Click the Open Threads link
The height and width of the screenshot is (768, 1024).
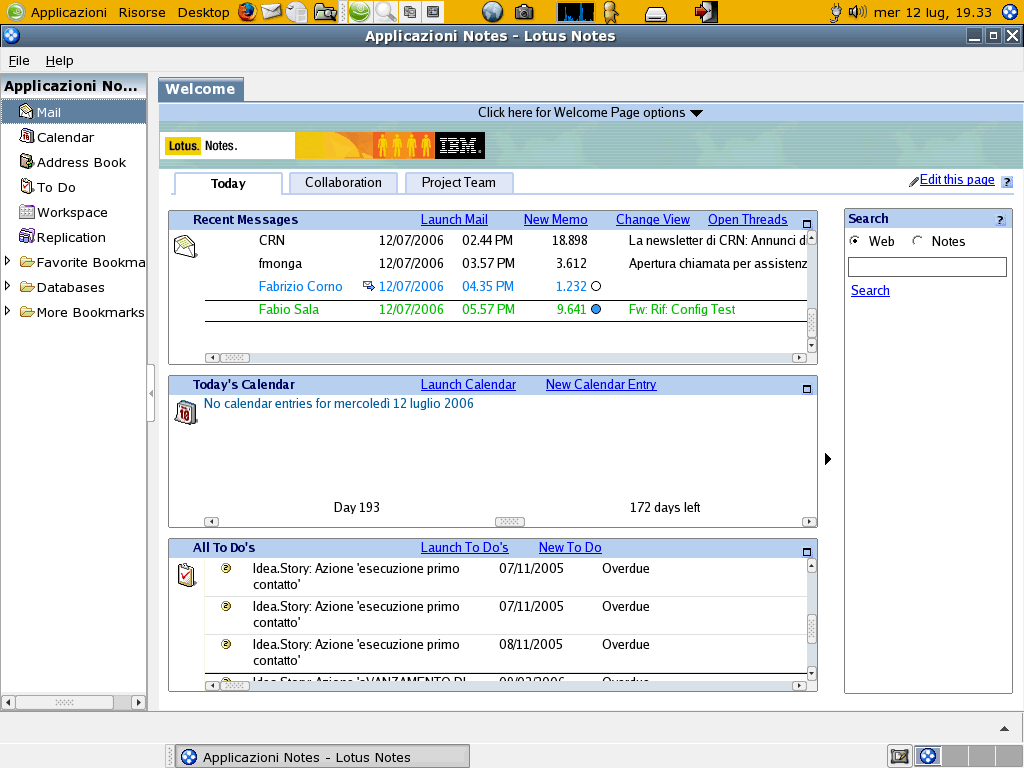[748, 220]
